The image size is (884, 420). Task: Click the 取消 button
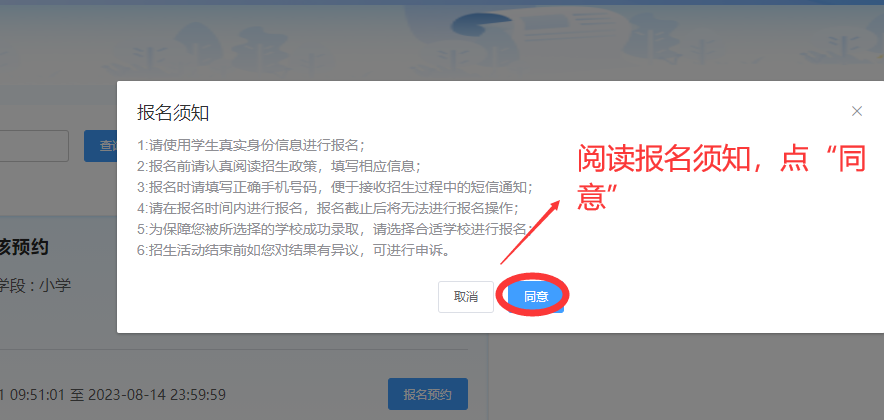466,297
